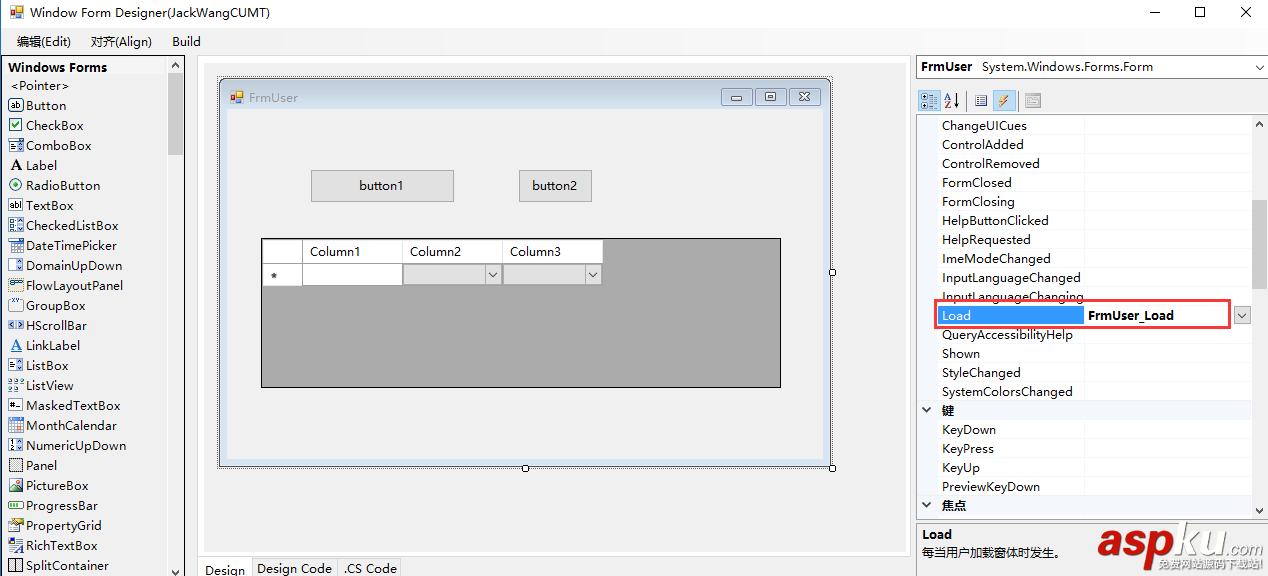Select the new-row asterisk header
Image resolution: width=1268 pixels, height=576 pixels.
tap(282, 274)
